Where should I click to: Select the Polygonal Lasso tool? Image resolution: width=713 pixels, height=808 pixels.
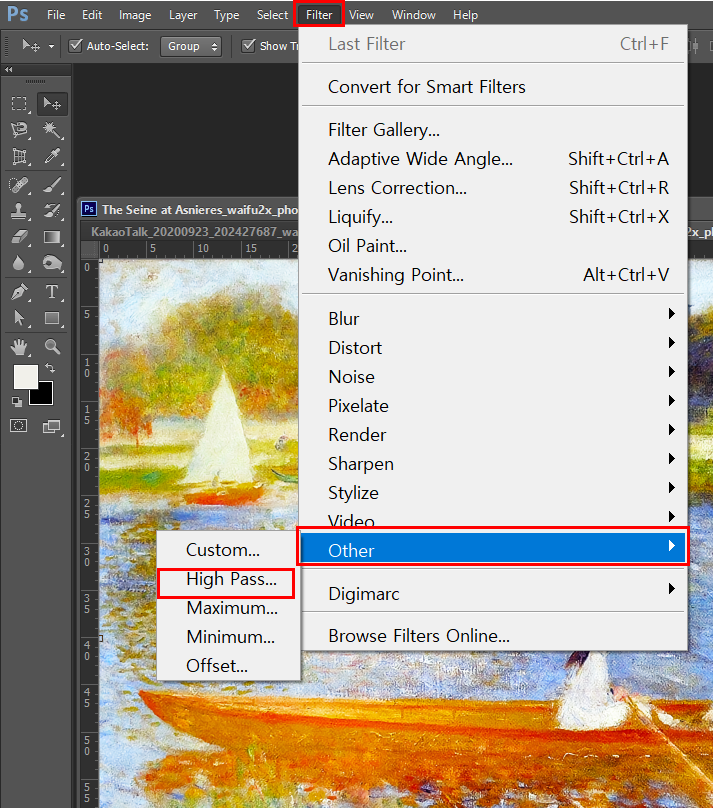tap(20, 129)
